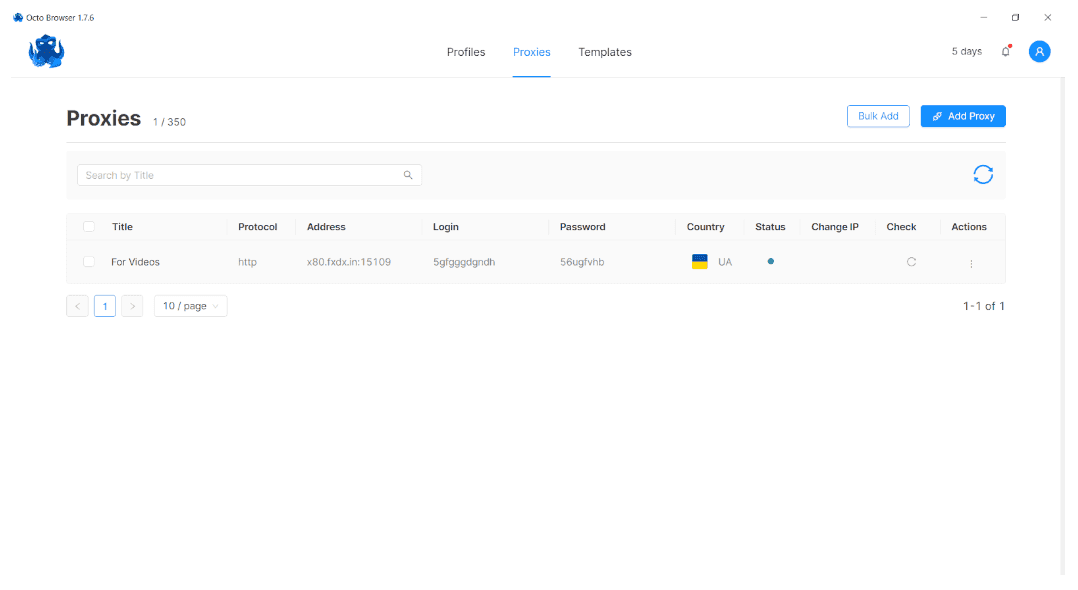The width and height of the screenshot is (1078, 590).
Task: Click the Bulk Add button
Action: tap(878, 116)
